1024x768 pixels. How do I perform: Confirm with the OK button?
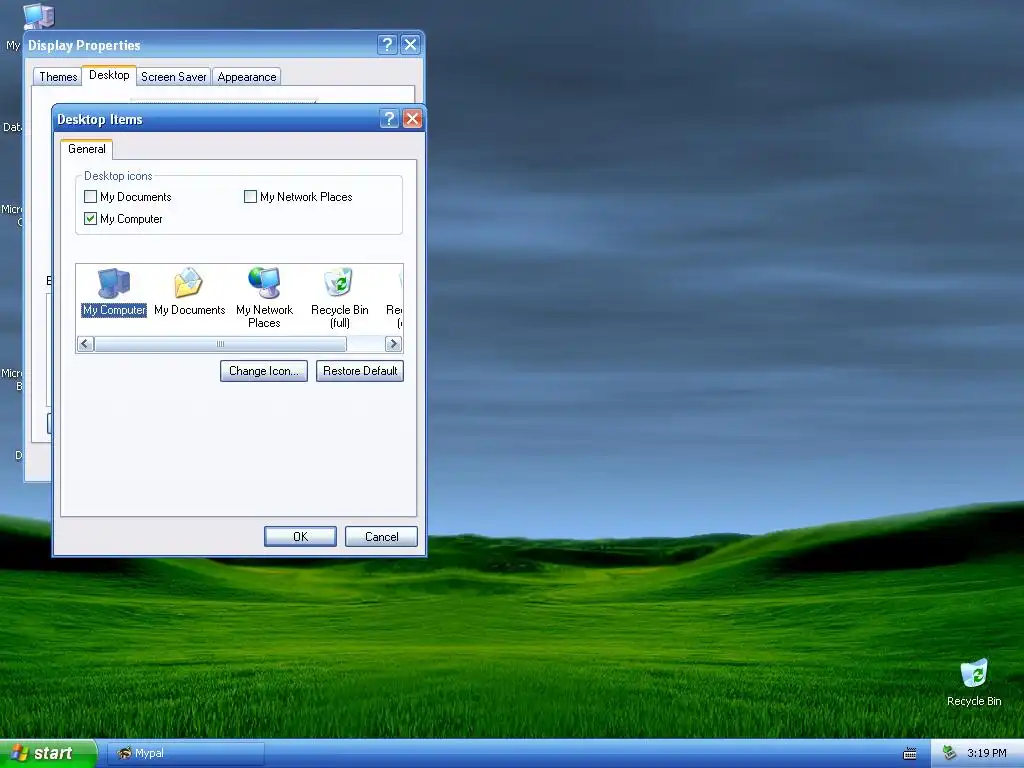[300, 537]
